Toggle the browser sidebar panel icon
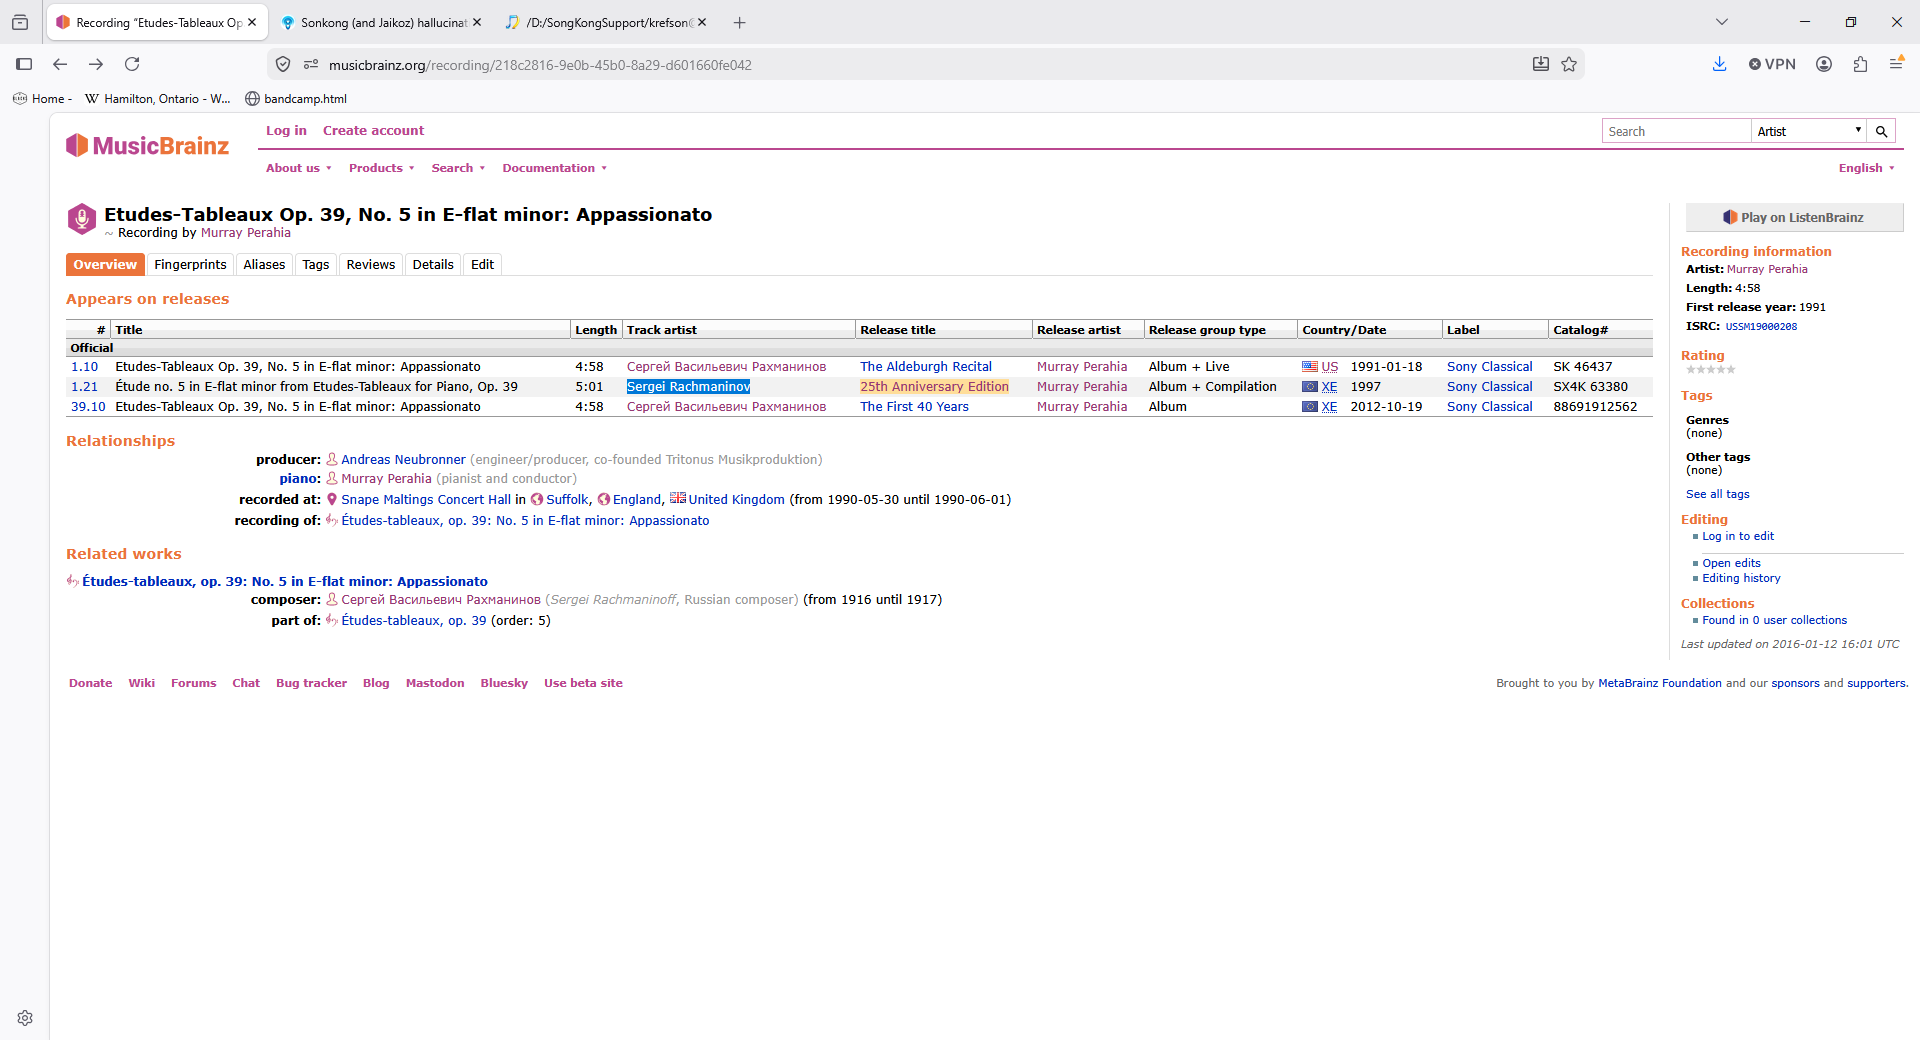This screenshot has width=1920, height=1040. (x=24, y=64)
